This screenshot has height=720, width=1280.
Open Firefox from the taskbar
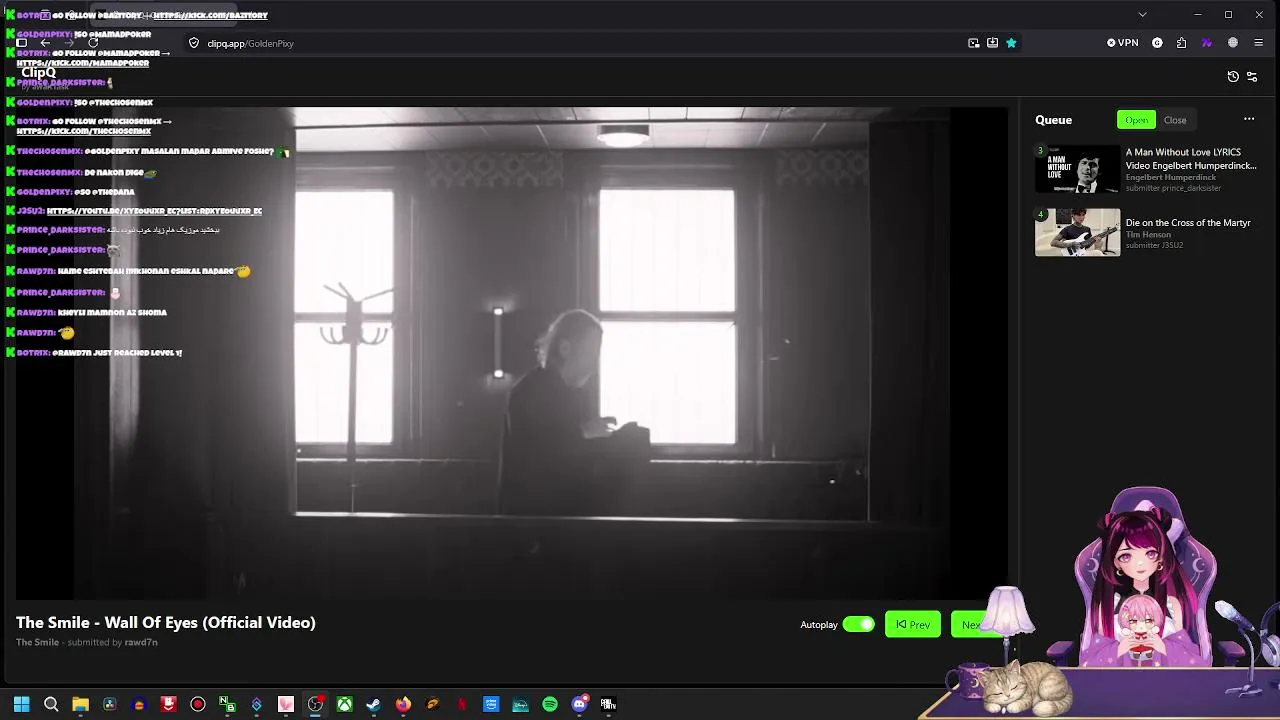[403, 704]
